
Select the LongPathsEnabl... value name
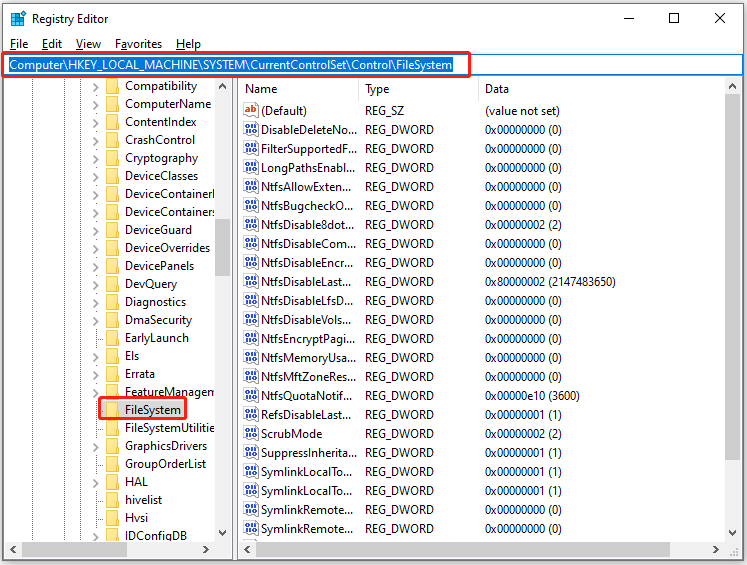coord(308,168)
